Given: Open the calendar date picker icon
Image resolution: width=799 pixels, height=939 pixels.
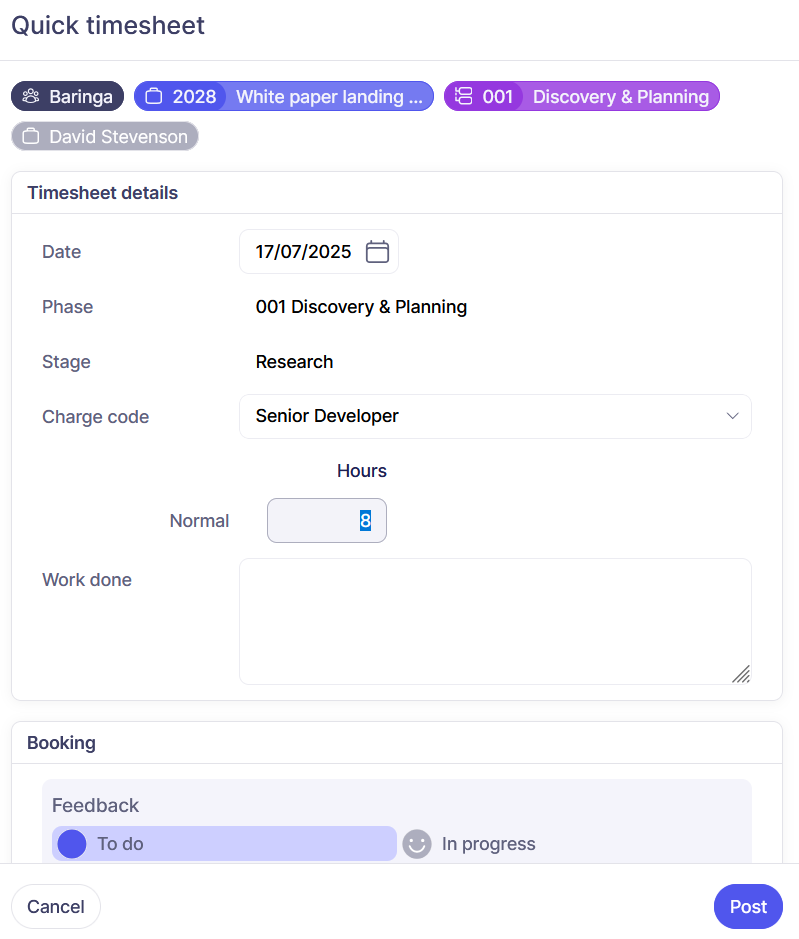Looking at the screenshot, I should pos(377,252).
